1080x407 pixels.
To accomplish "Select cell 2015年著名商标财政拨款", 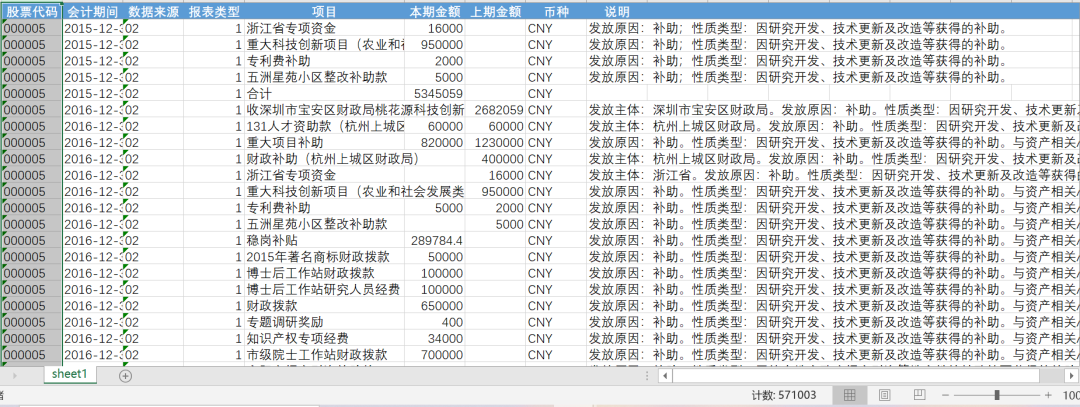I will tap(324, 257).
